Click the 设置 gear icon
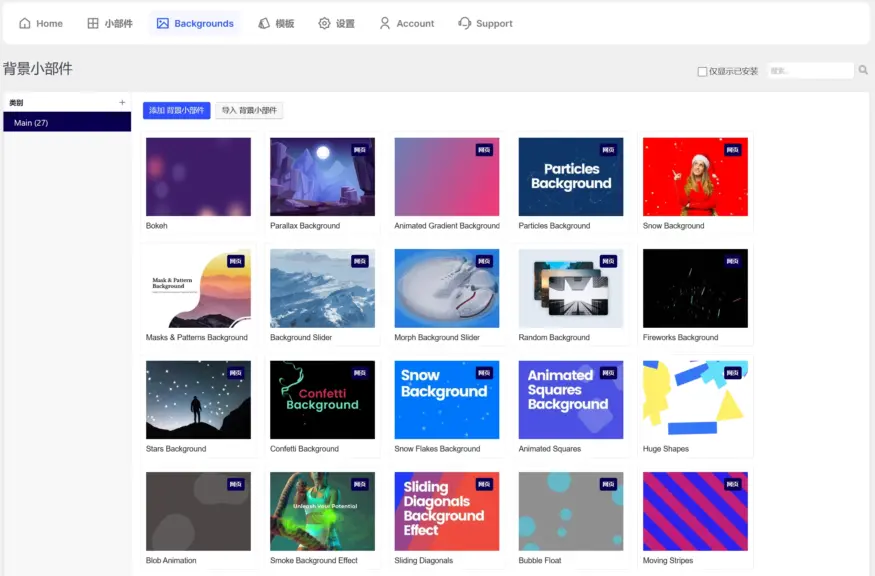This screenshot has height=576, width=875. coord(324,23)
